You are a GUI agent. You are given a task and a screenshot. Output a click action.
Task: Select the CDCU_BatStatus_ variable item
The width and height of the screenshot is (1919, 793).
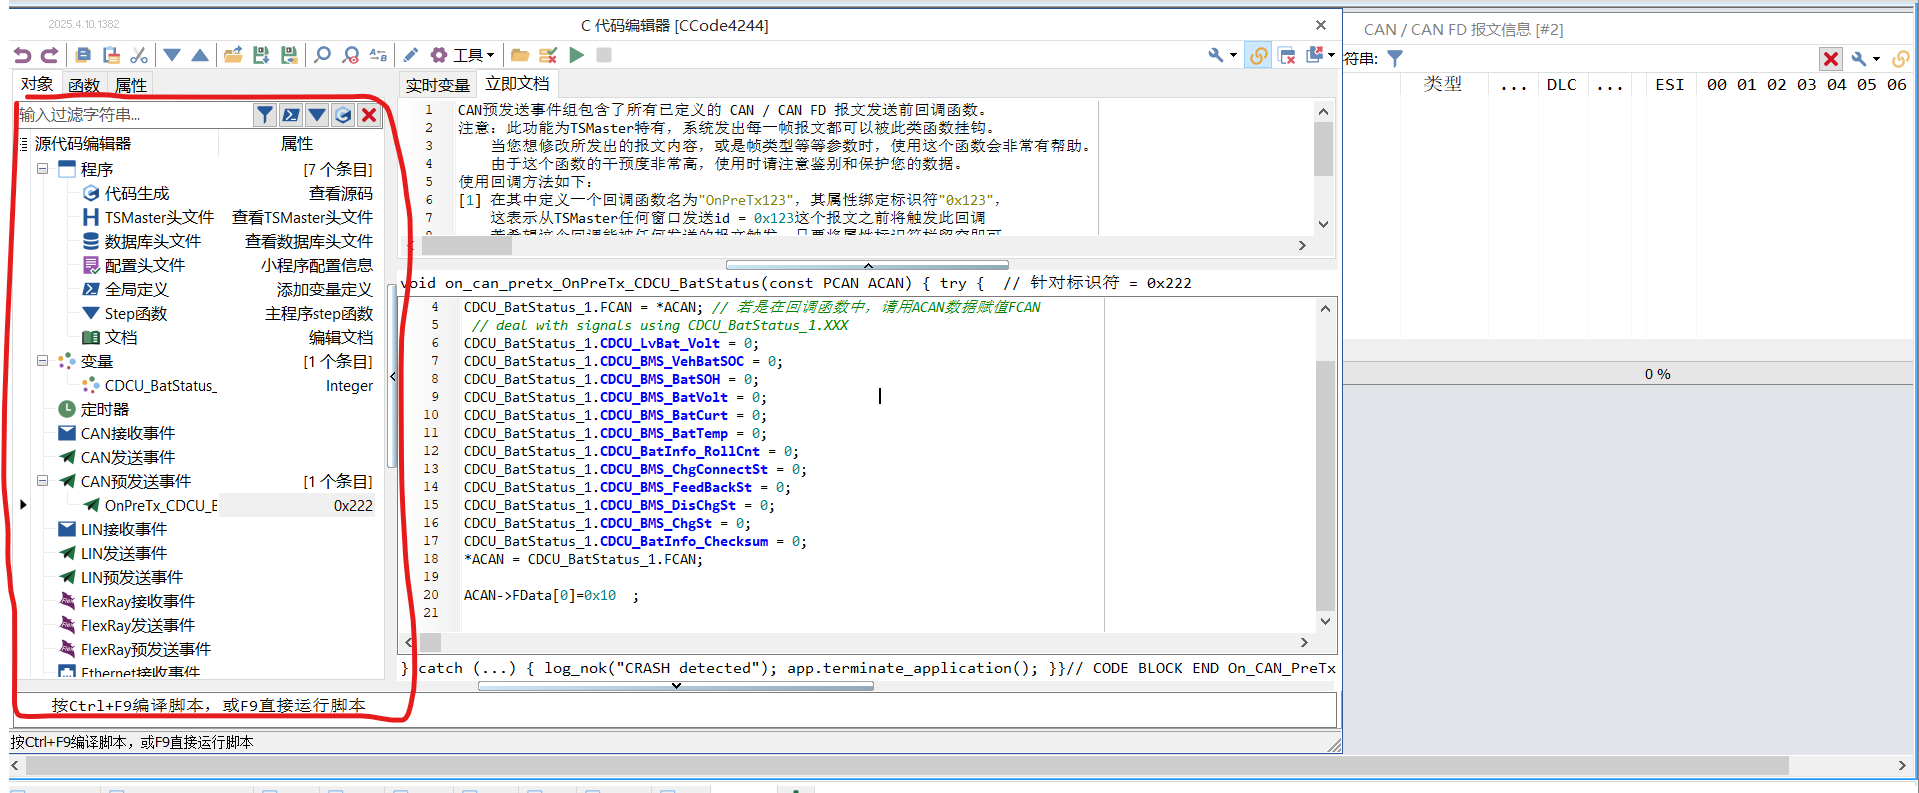[x=160, y=385]
